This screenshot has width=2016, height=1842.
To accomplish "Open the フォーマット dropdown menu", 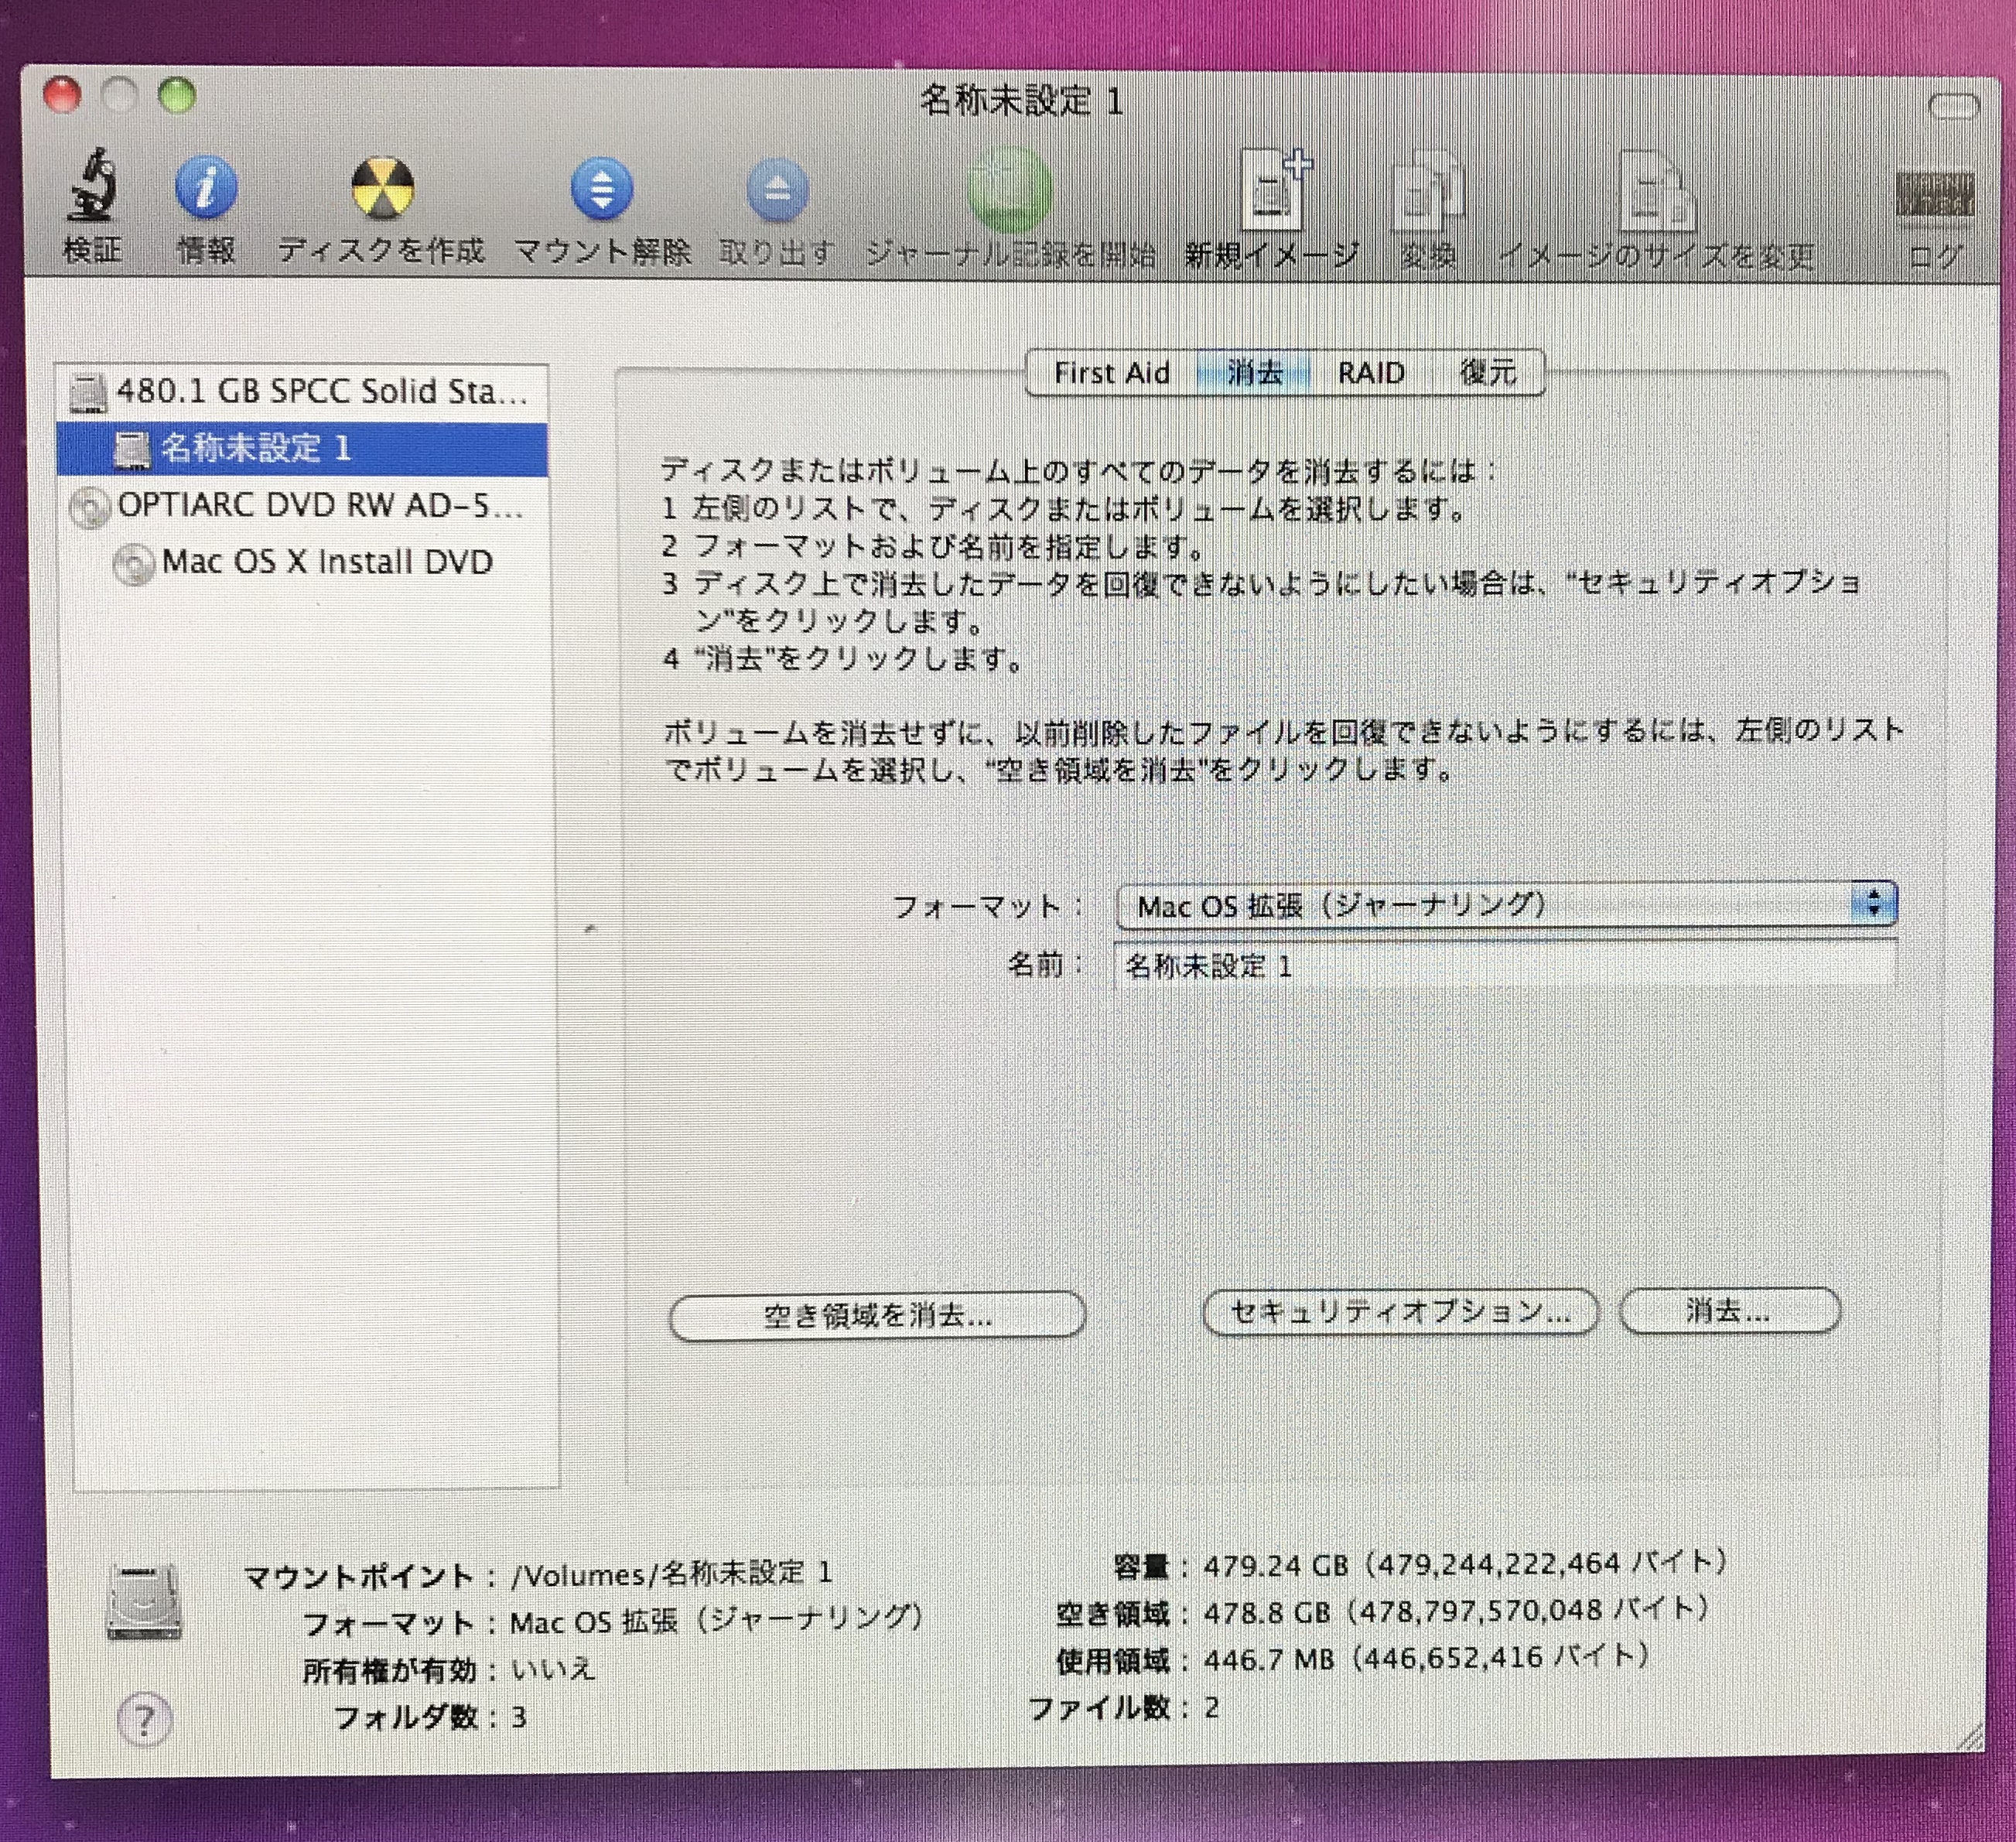I will [1506, 905].
